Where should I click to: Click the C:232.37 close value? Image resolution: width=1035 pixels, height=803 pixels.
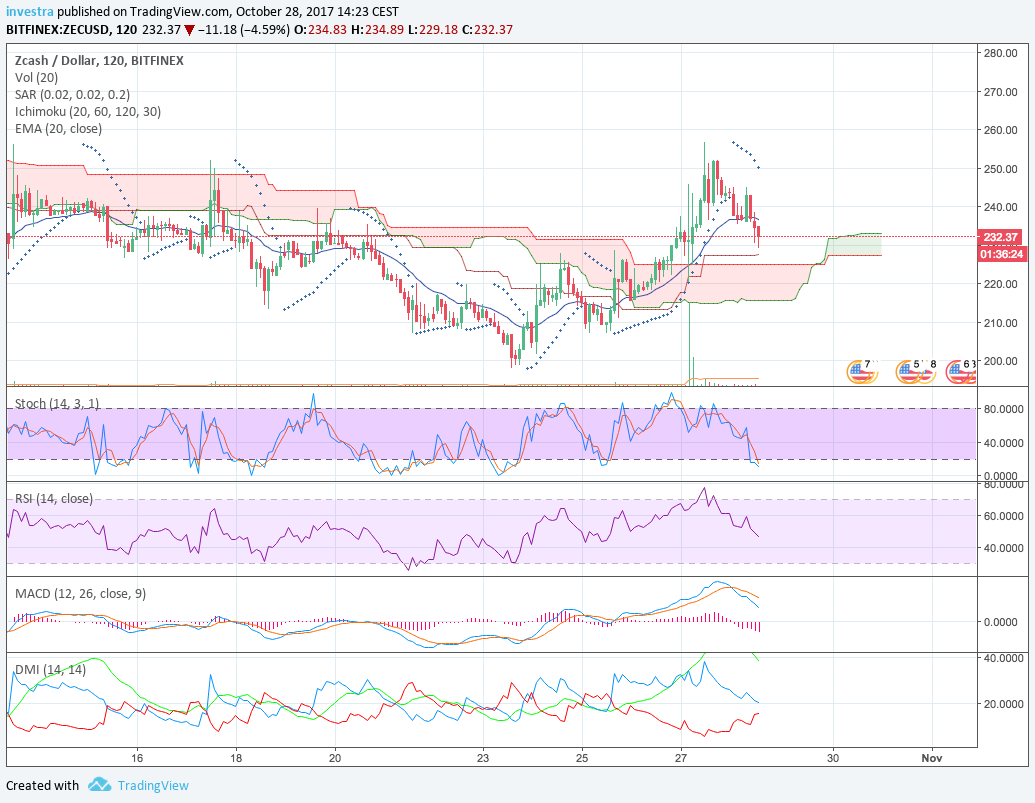487,30
